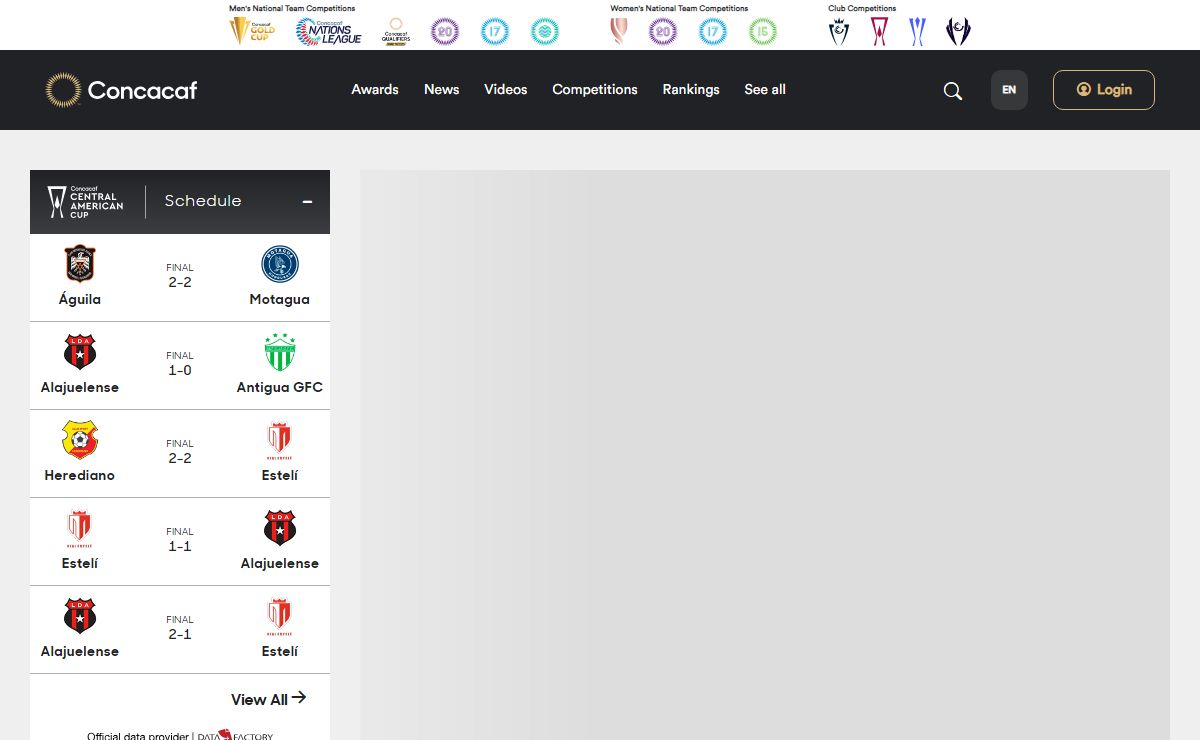Go to the Rankings menu item

(x=690, y=90)
